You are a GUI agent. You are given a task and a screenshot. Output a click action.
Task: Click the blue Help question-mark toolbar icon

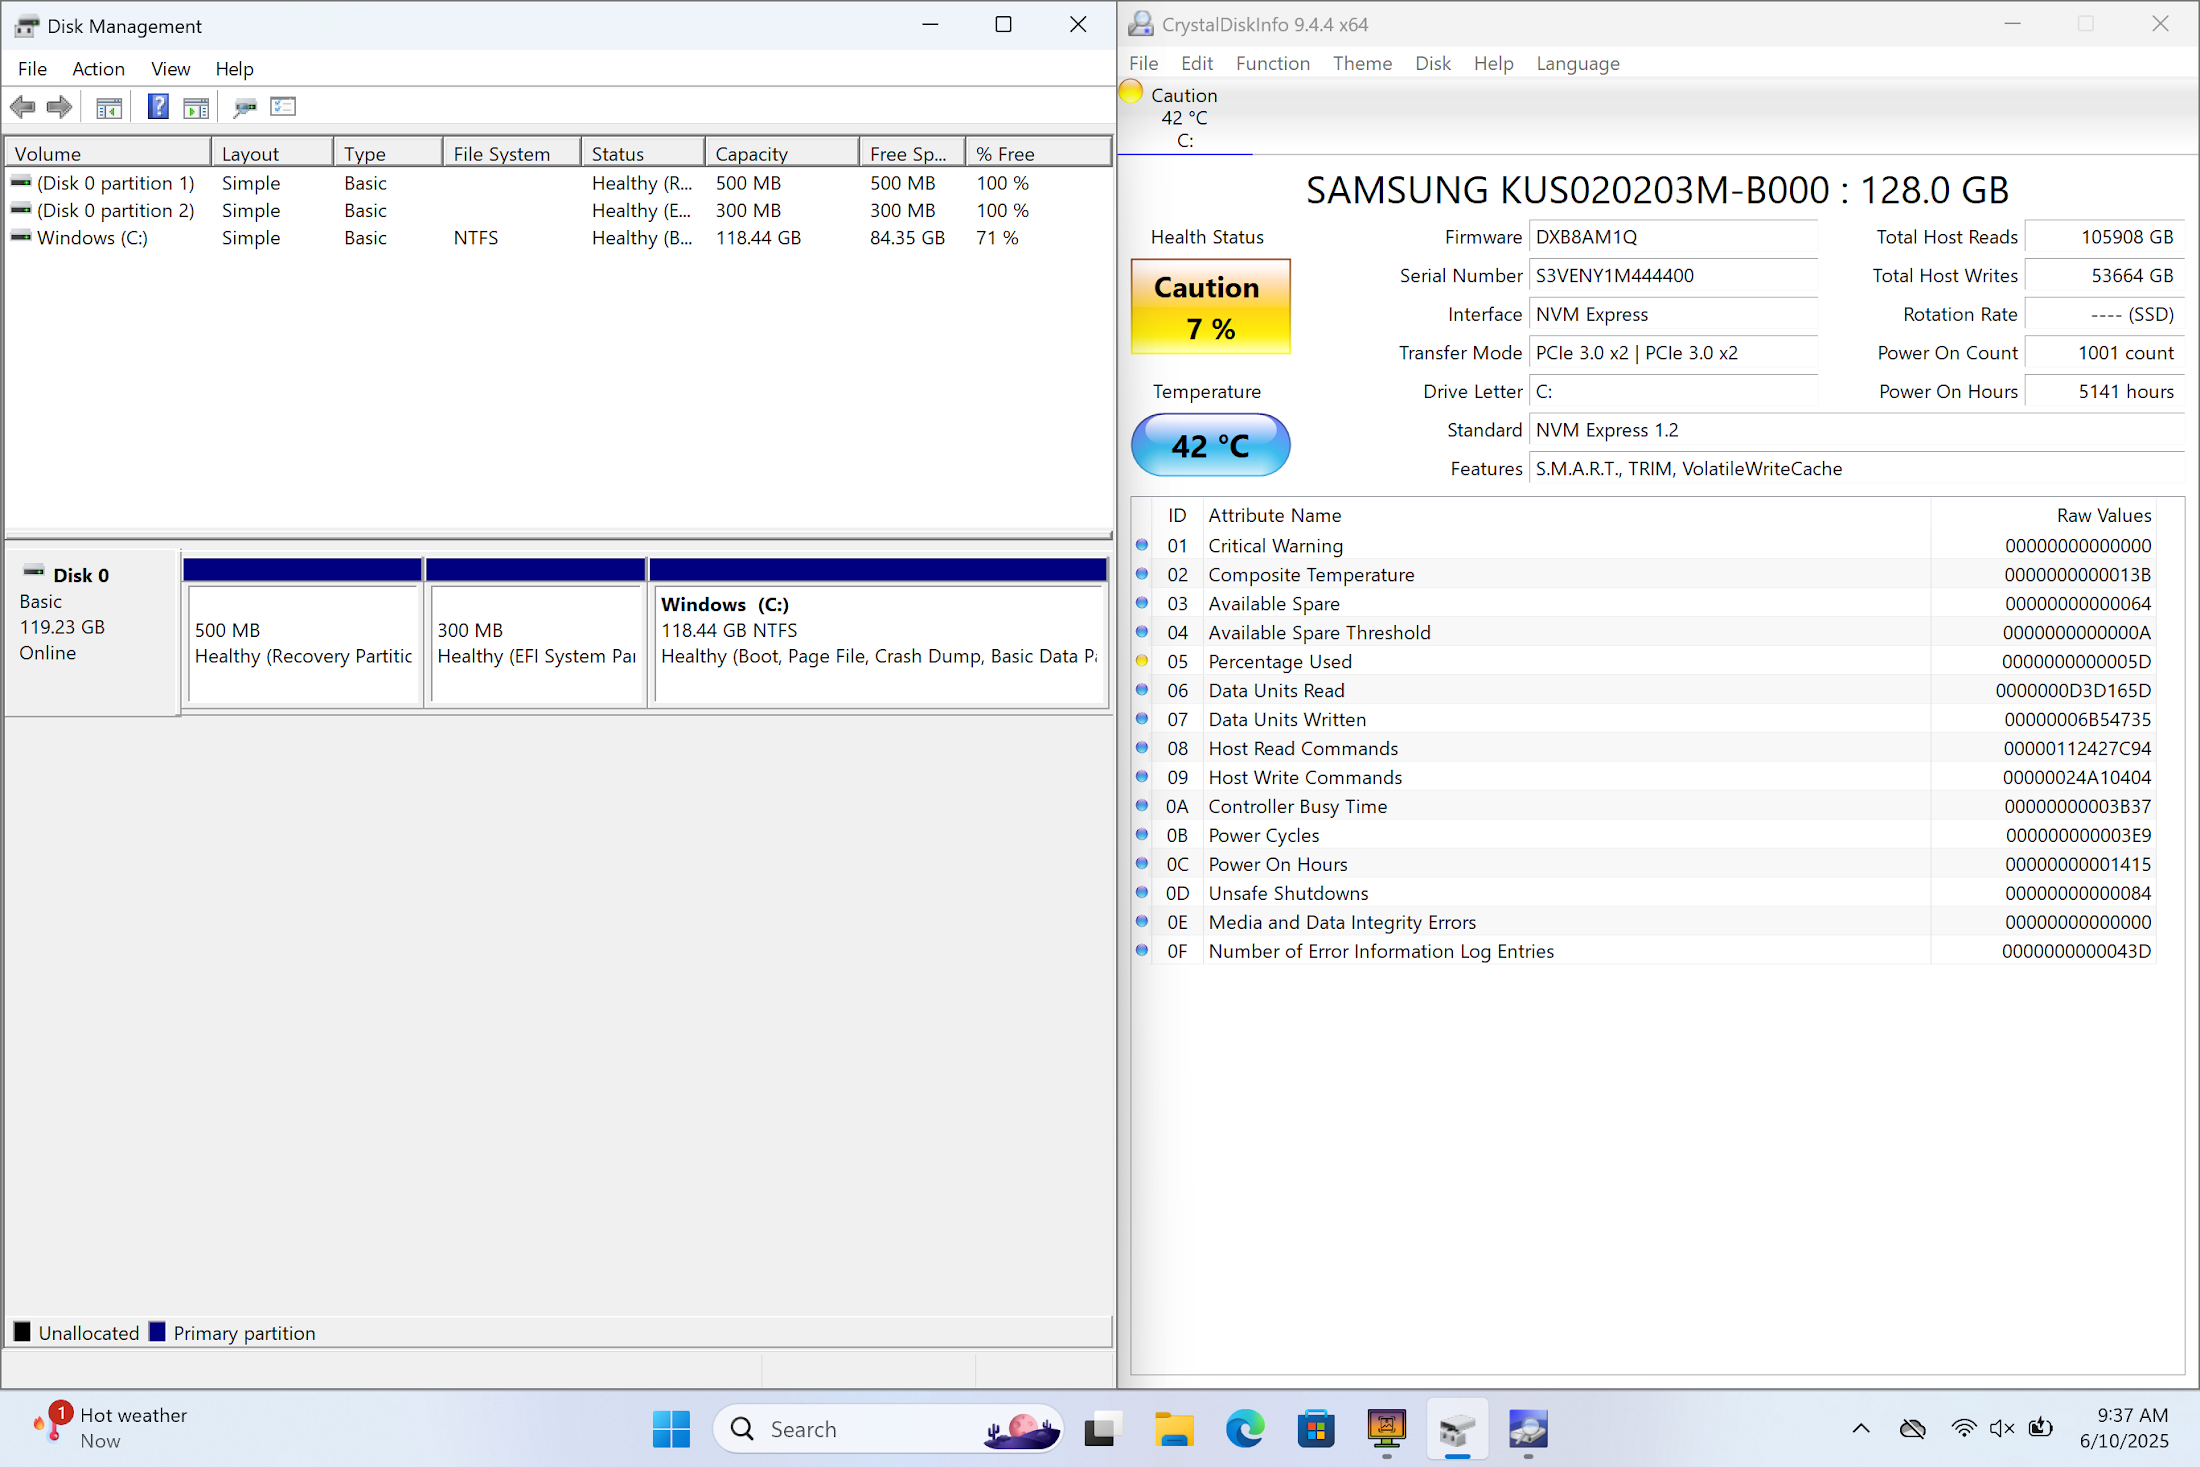[158, 107]
